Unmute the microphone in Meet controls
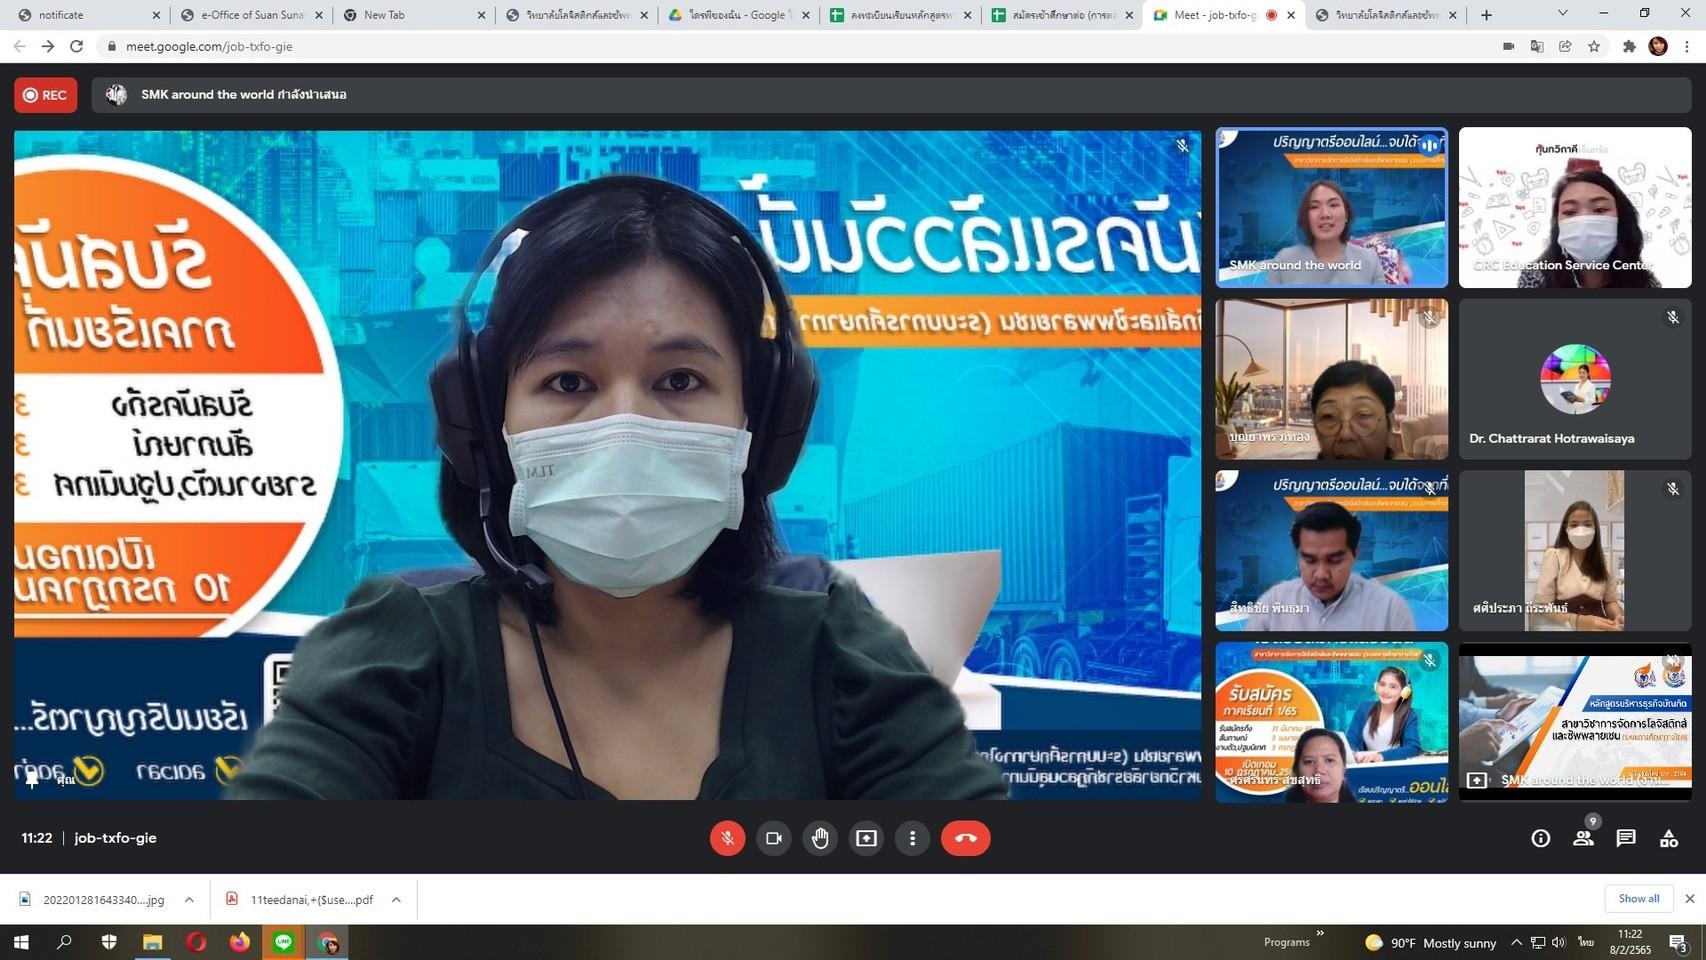Viewport: 1706px width, 960px height. [727, 838]
